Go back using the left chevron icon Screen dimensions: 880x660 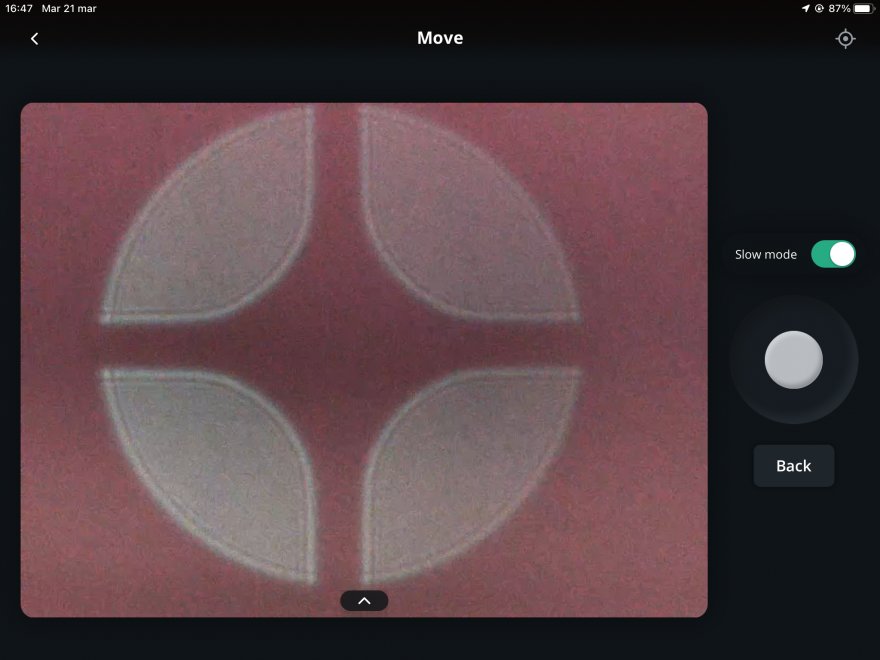click(x=35, y=39)
